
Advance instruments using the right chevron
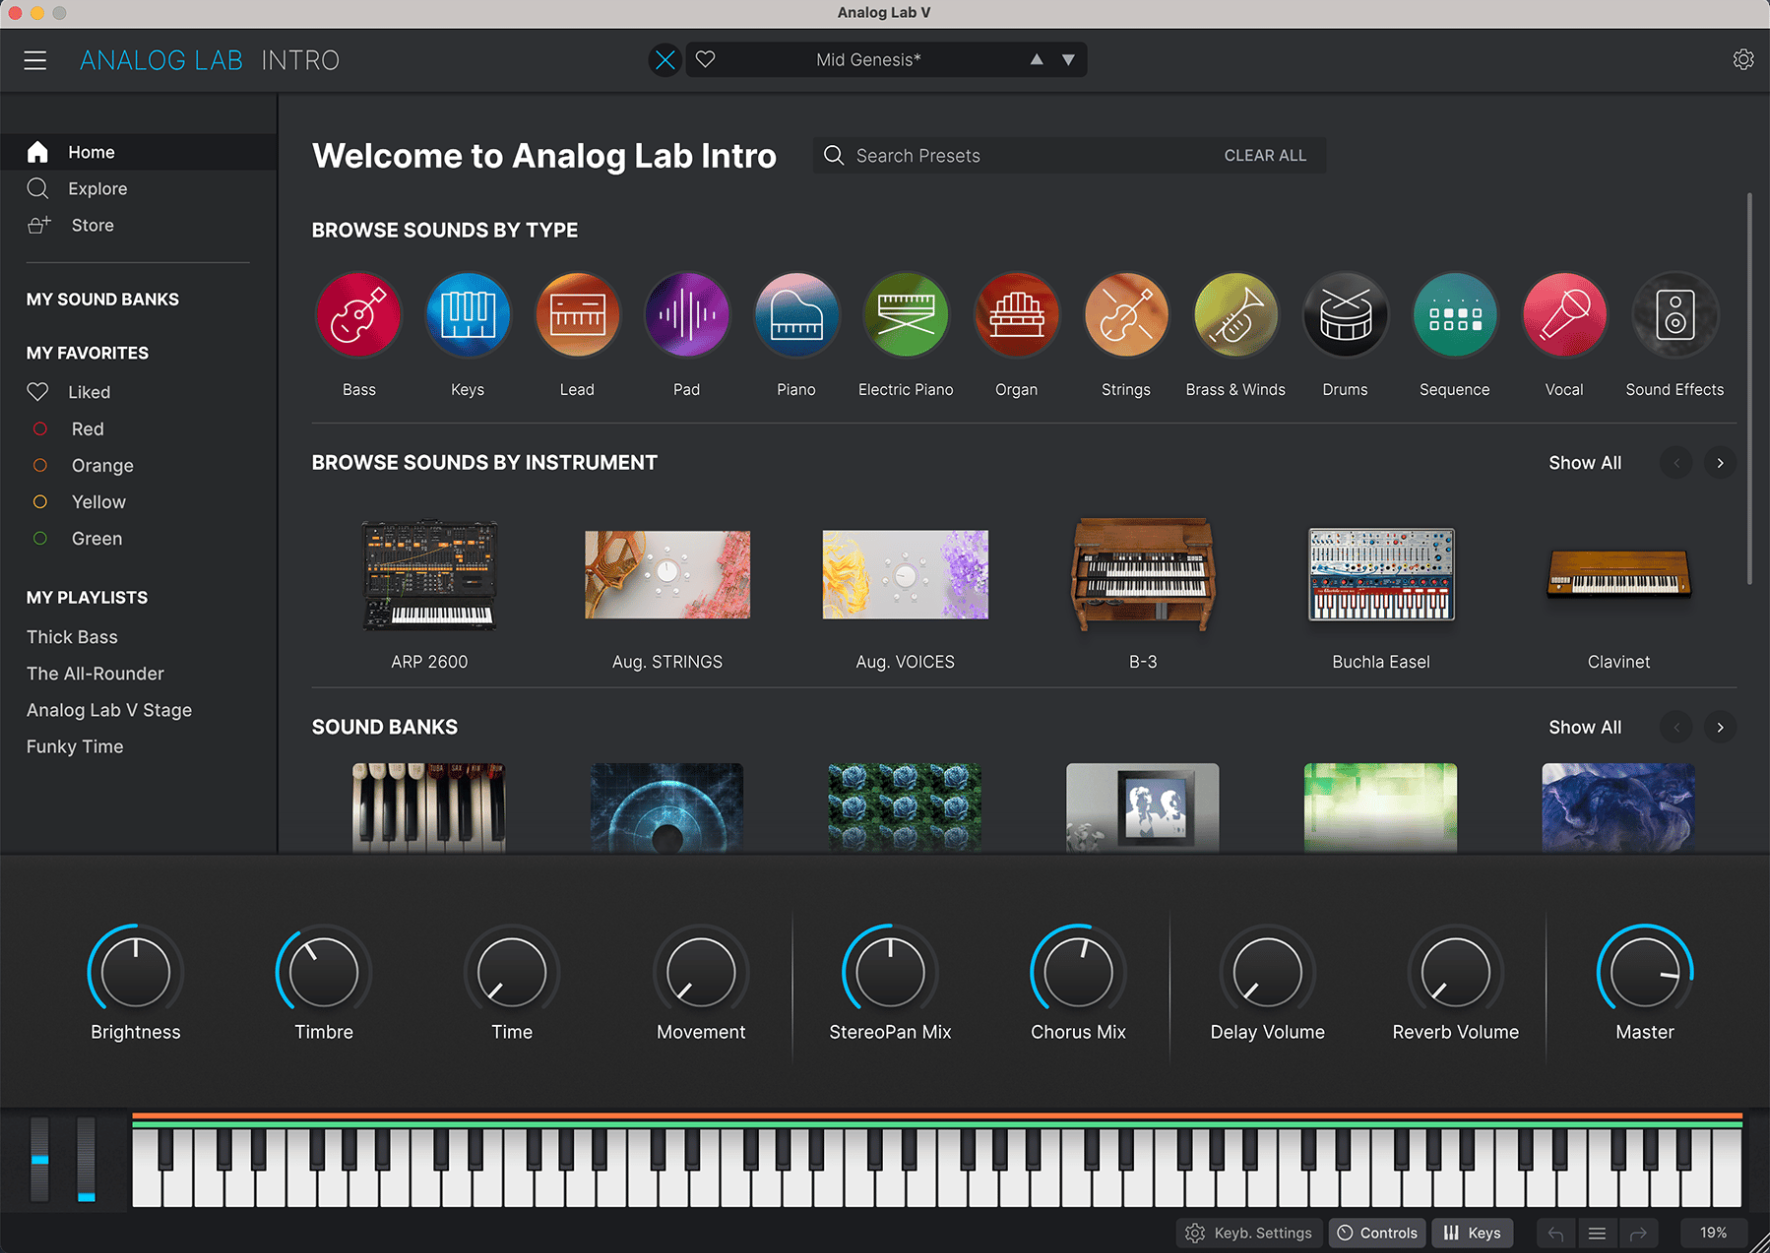pos(1720,463)
